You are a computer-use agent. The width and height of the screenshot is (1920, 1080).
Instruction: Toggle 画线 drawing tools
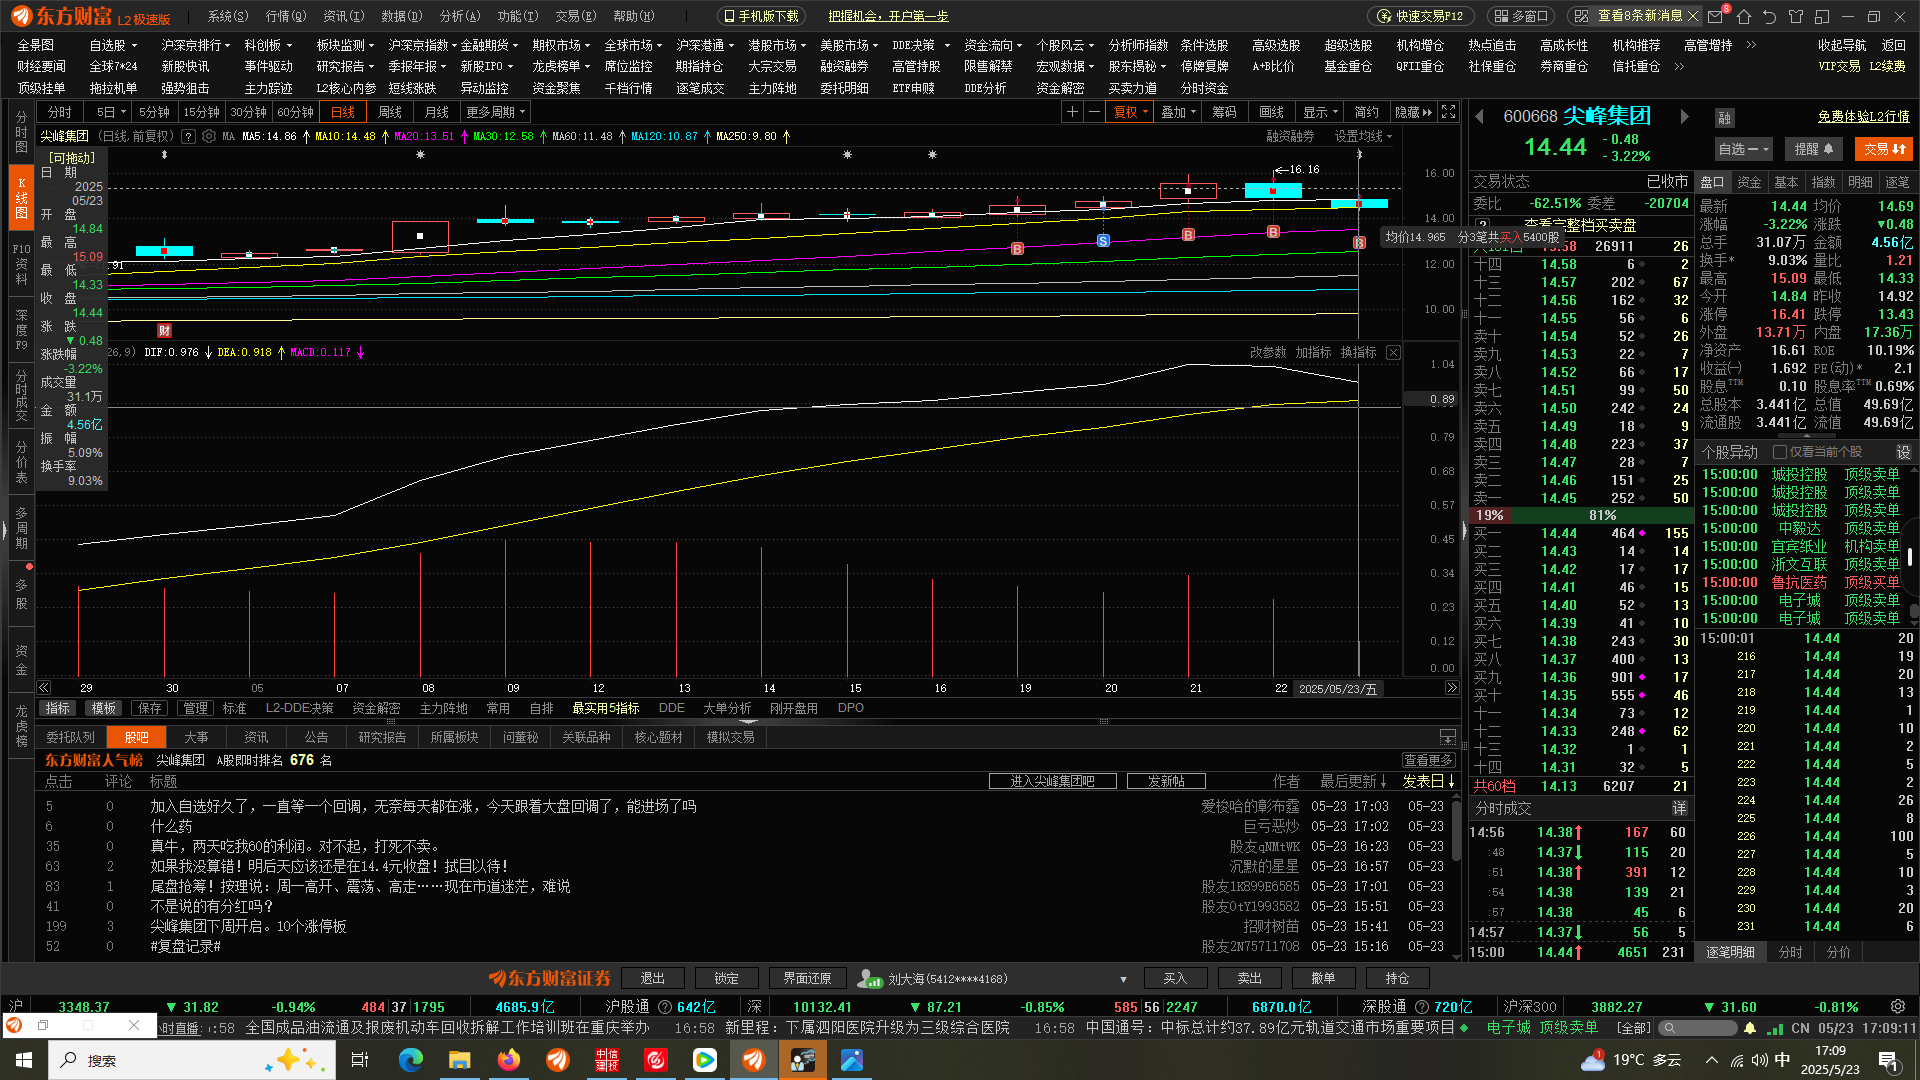tap(1271, 112)
